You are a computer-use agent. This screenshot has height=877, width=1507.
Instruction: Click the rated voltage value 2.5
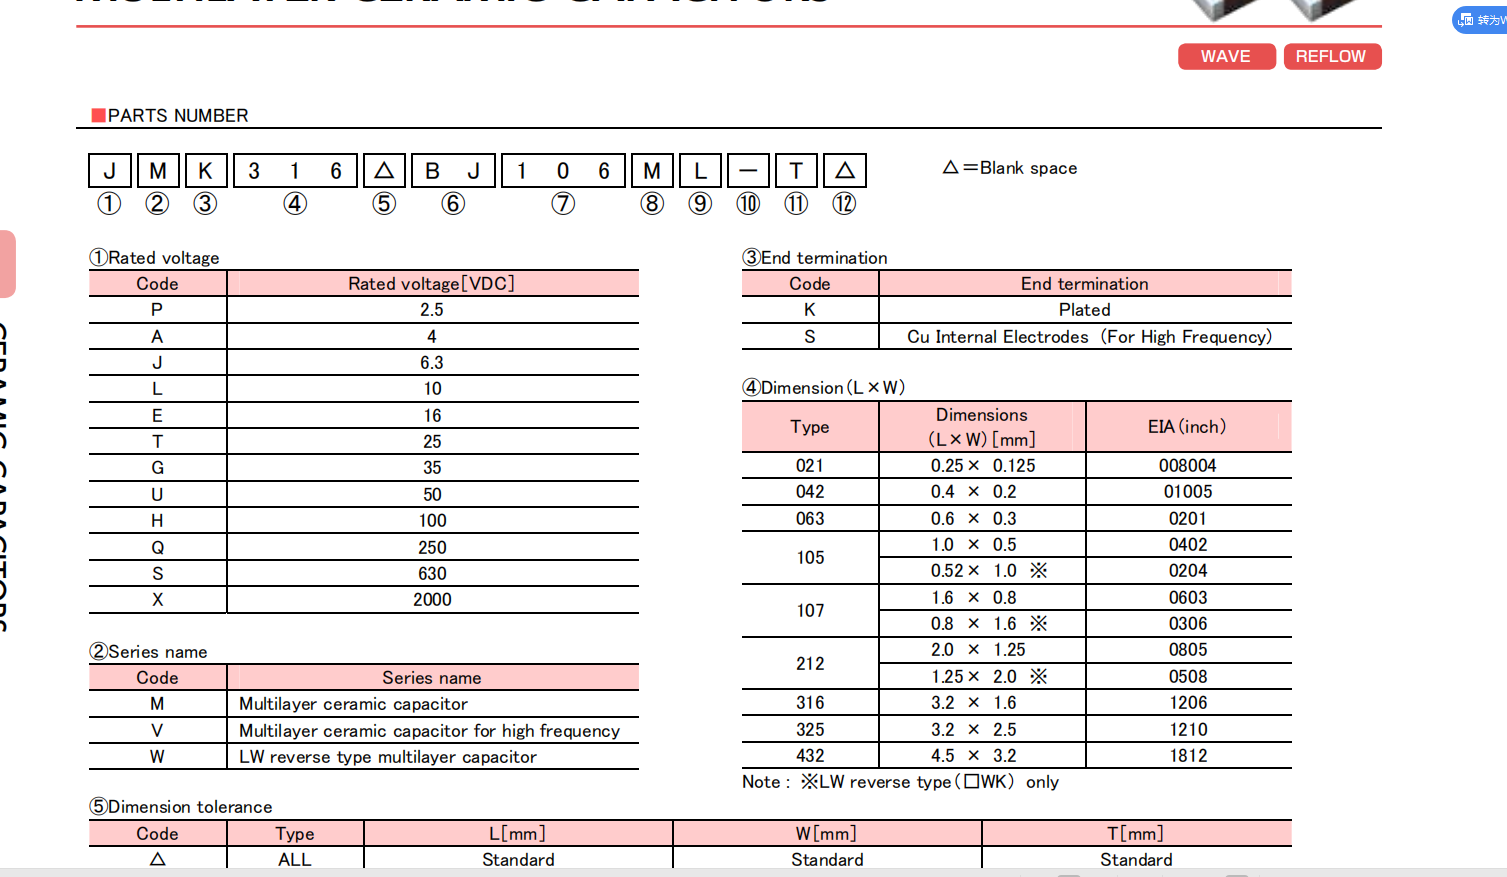pos(432,310)
